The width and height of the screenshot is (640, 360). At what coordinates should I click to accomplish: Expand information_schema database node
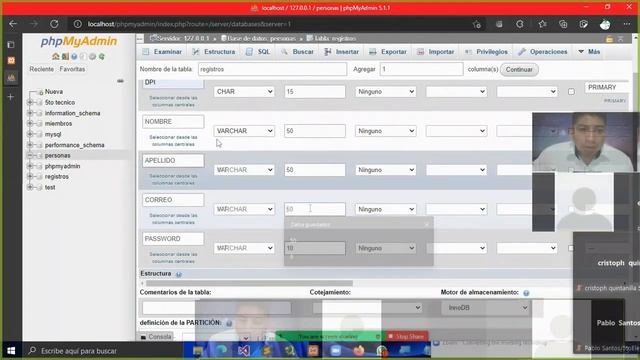(30, 113)
